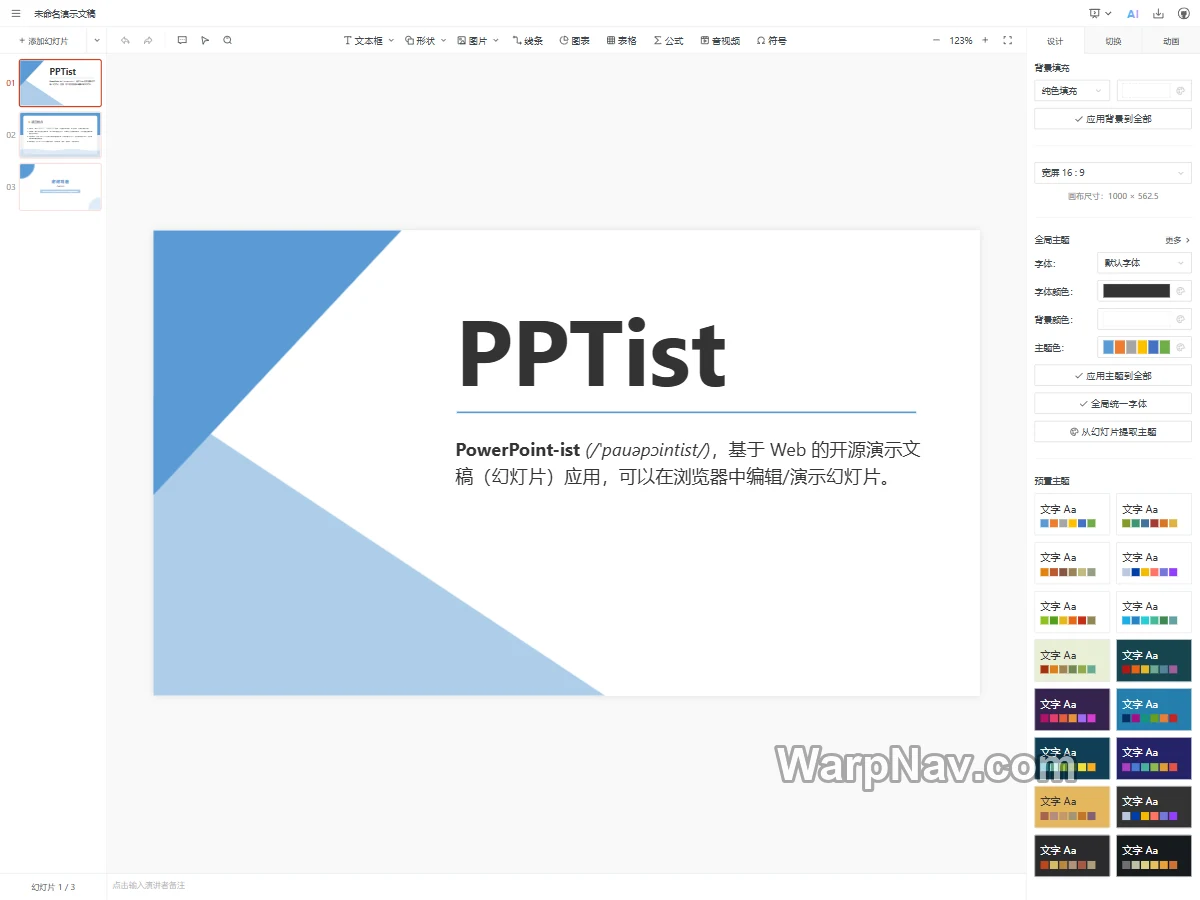The image size is (1200, 900).
Task: Select the PPTist title text on slide
Action: [x=592, y=354]
